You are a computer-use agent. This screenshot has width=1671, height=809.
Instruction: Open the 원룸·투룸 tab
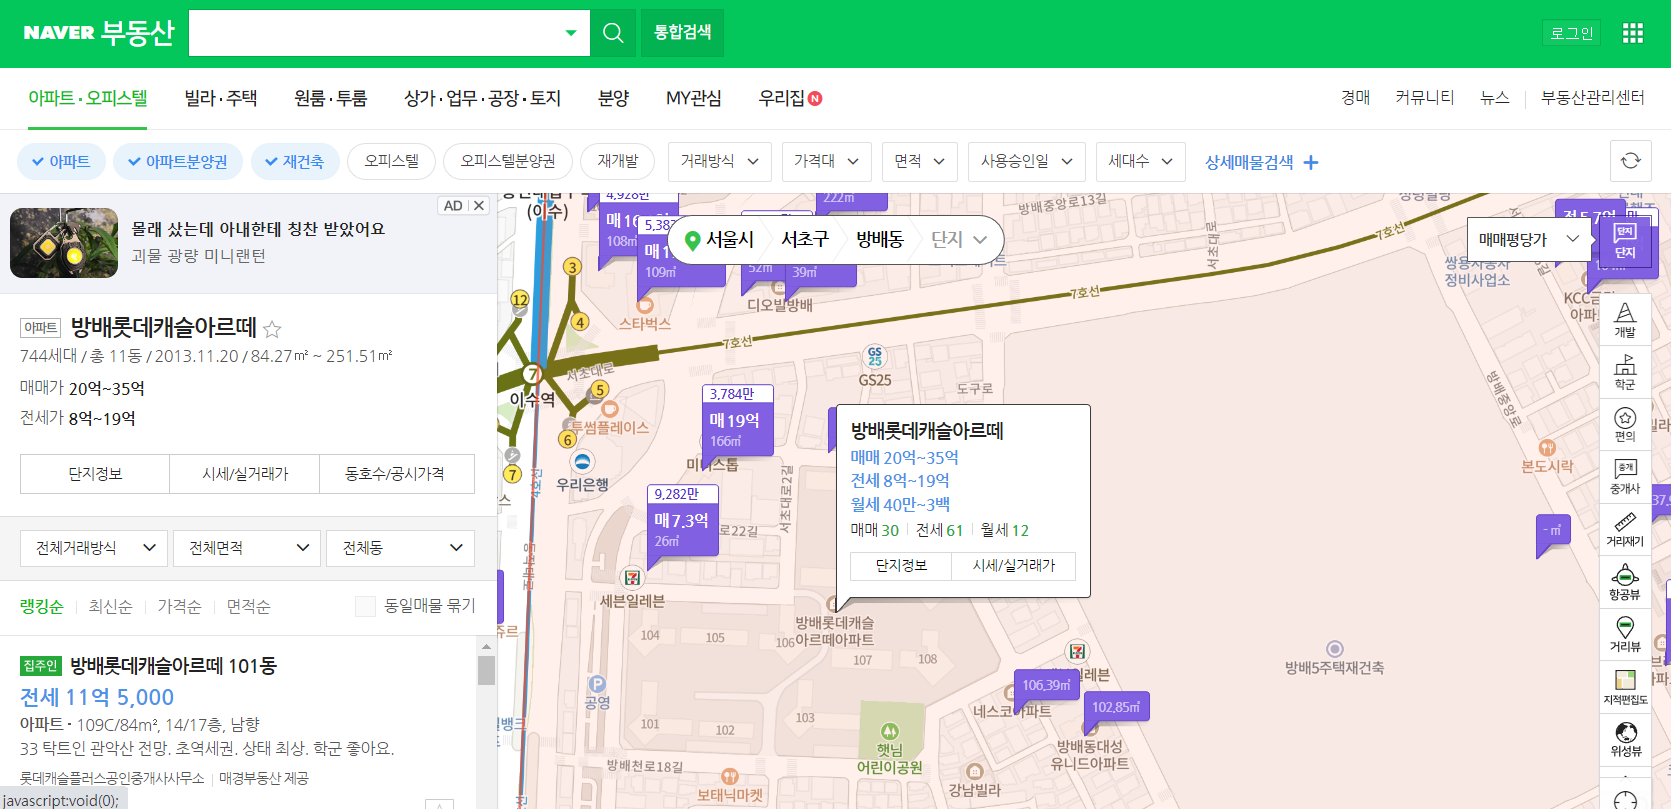pos(330,98)
